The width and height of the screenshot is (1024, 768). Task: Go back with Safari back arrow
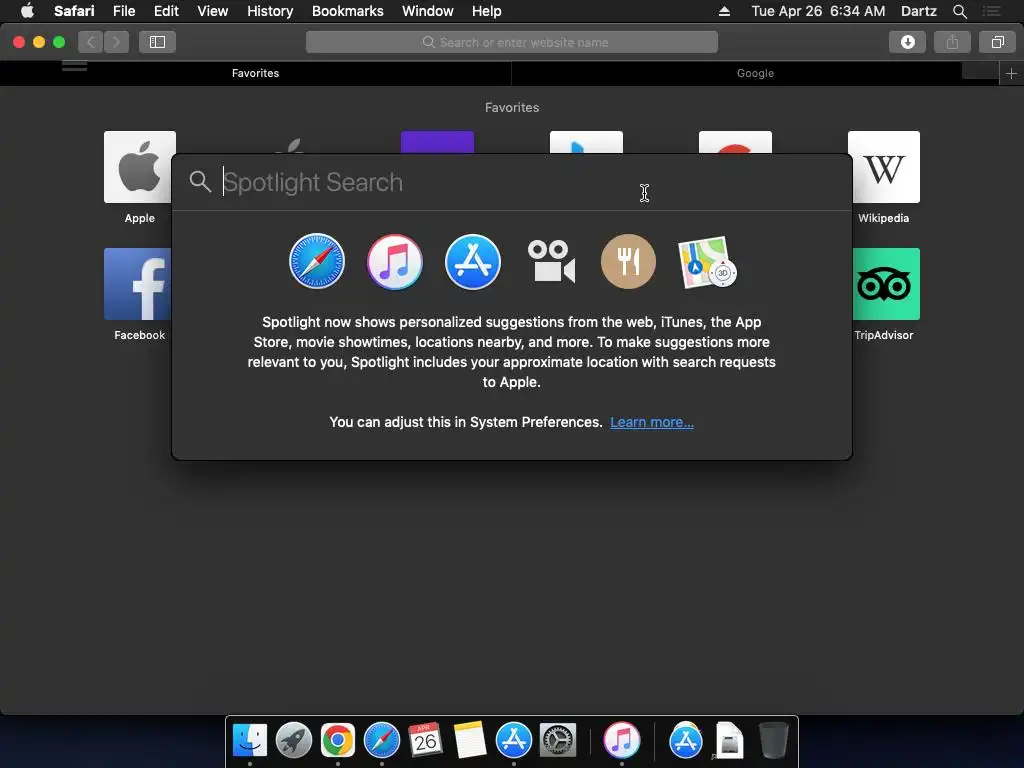(91, 42)
